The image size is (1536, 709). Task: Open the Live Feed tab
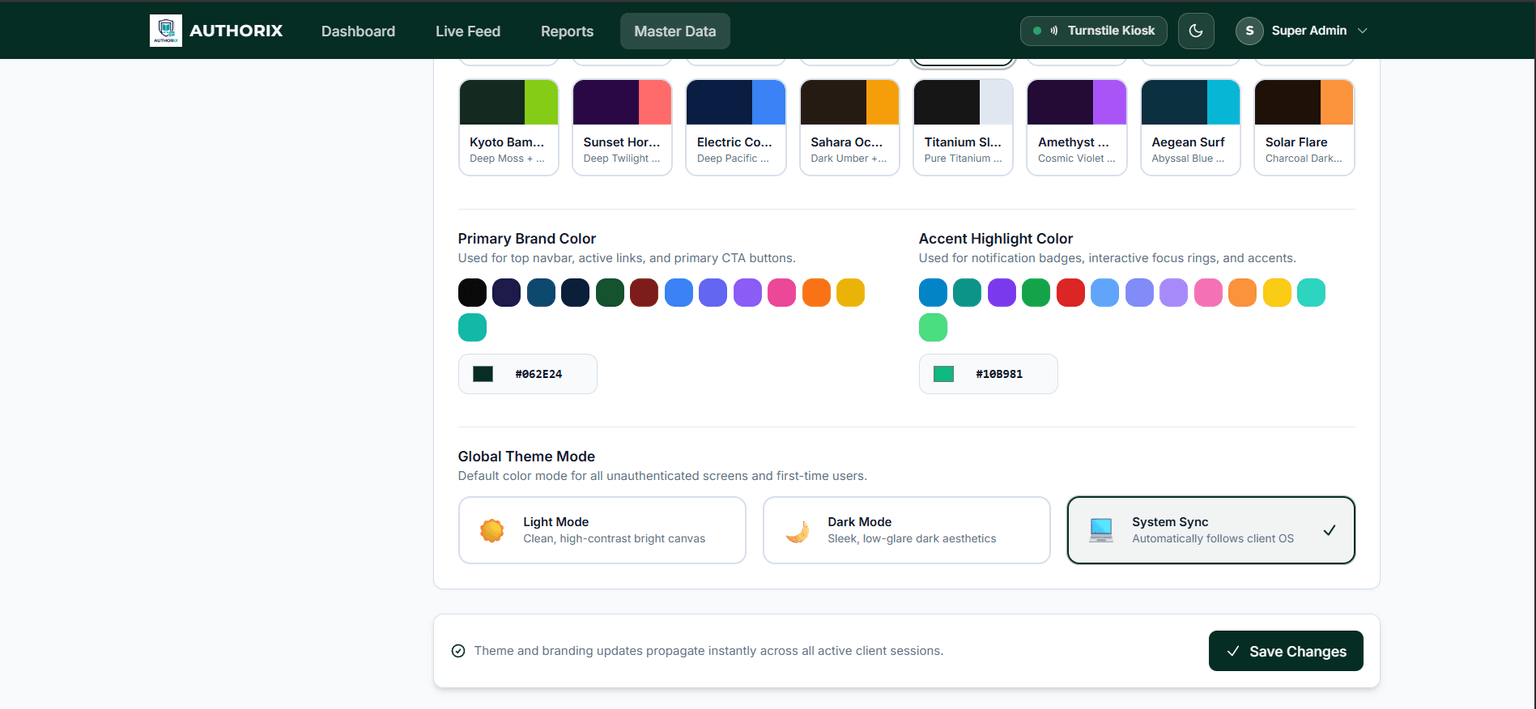tap(468, 31)
